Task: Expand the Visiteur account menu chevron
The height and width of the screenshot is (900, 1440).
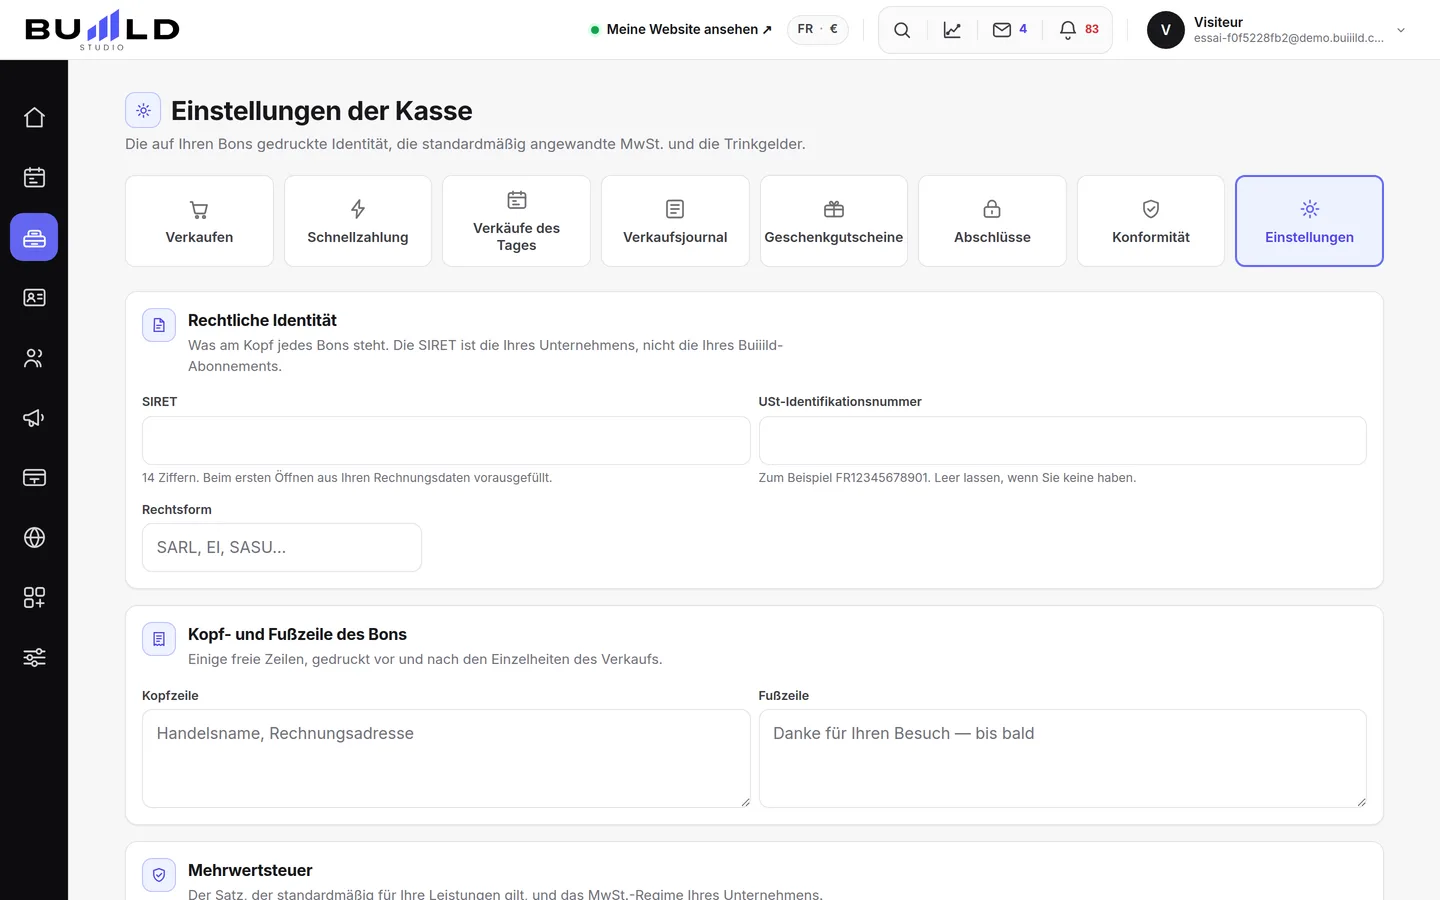Action: click(1401, 30)
